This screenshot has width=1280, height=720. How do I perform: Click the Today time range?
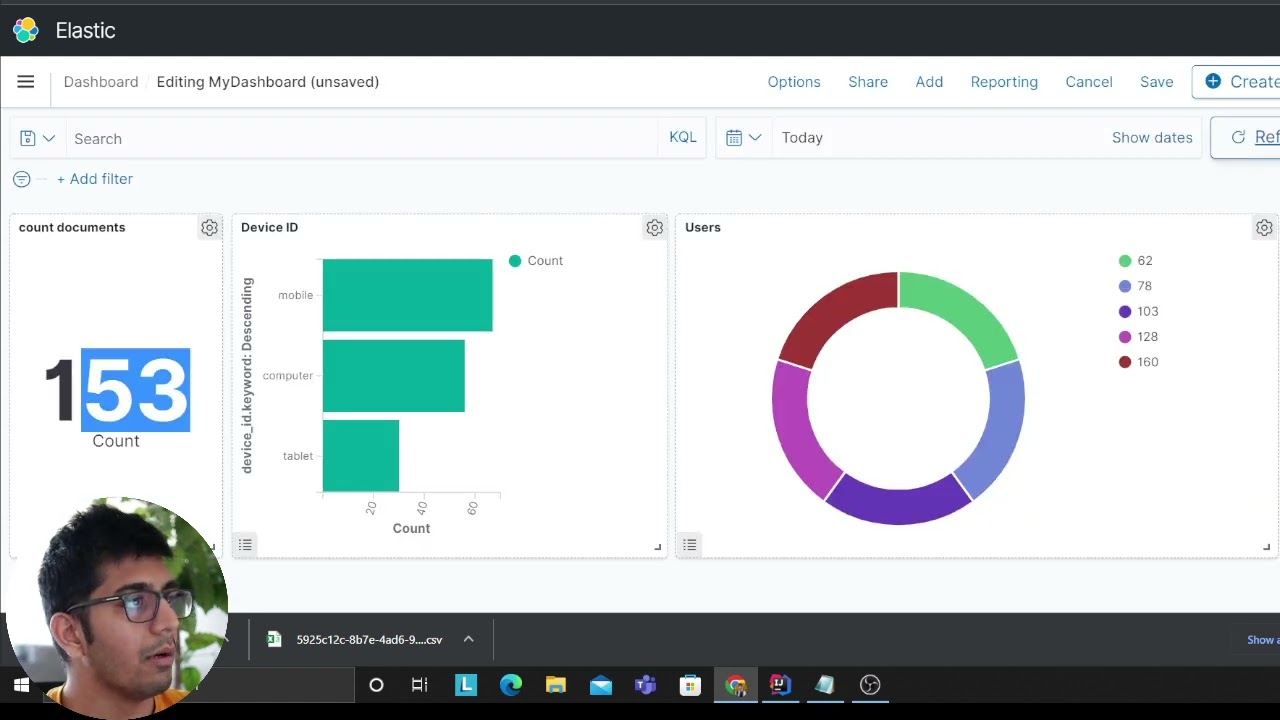click(802, 138)
